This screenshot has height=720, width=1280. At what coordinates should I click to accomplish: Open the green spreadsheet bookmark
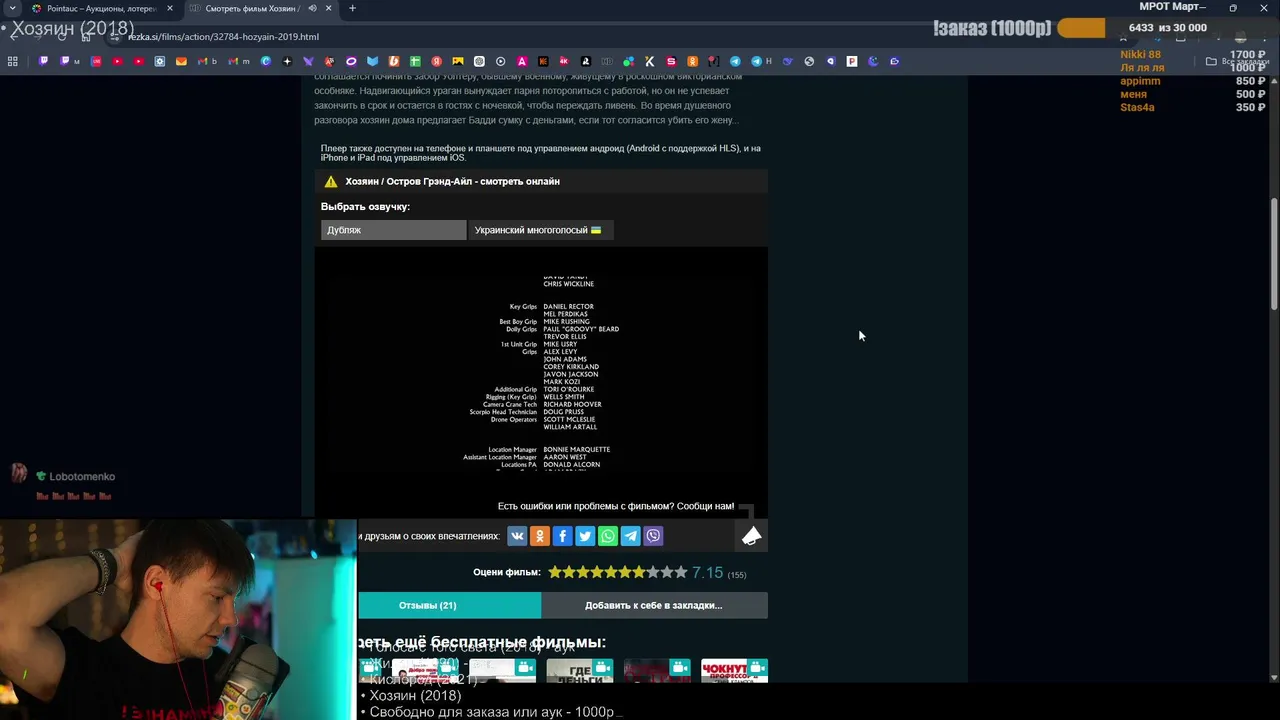(415, 61)
